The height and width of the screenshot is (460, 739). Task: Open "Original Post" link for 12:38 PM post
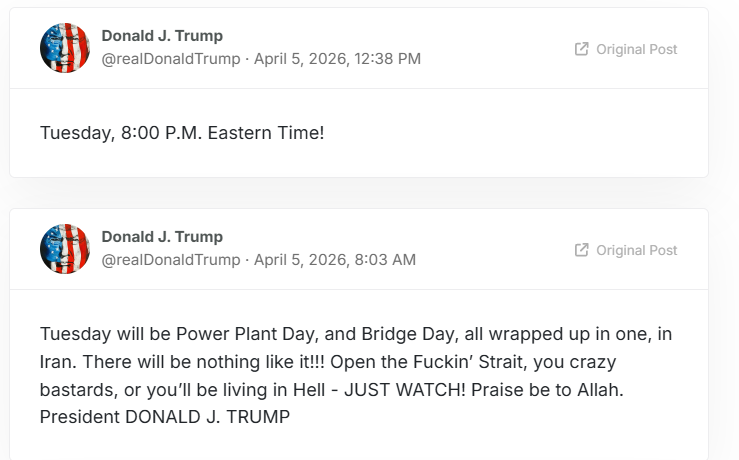click(636, 49)
